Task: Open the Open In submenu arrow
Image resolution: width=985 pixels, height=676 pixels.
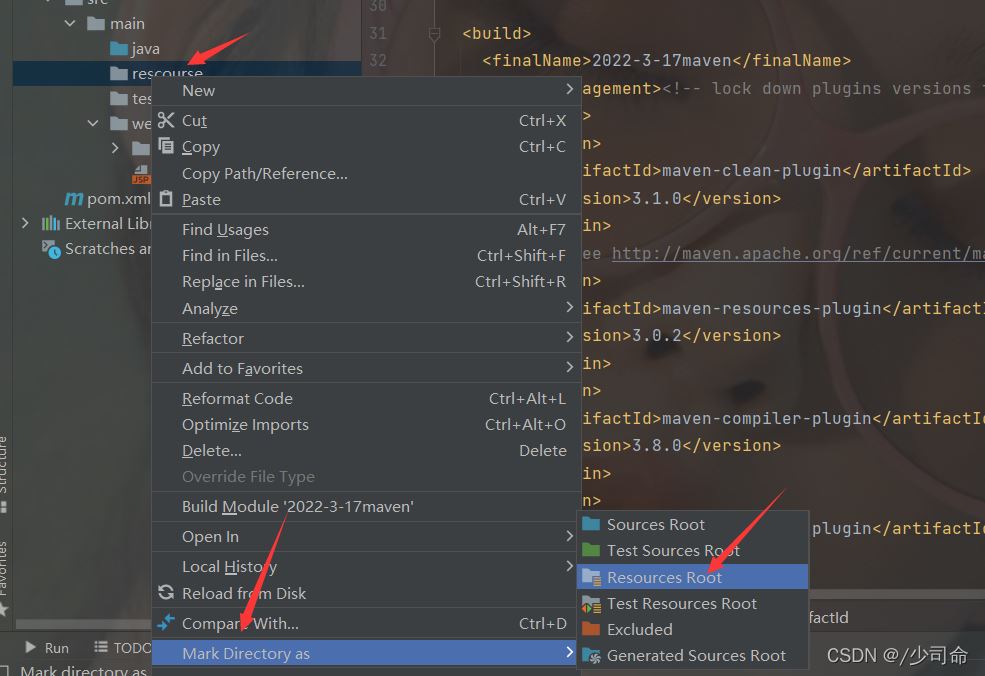Action: click(x=569, y=536)
